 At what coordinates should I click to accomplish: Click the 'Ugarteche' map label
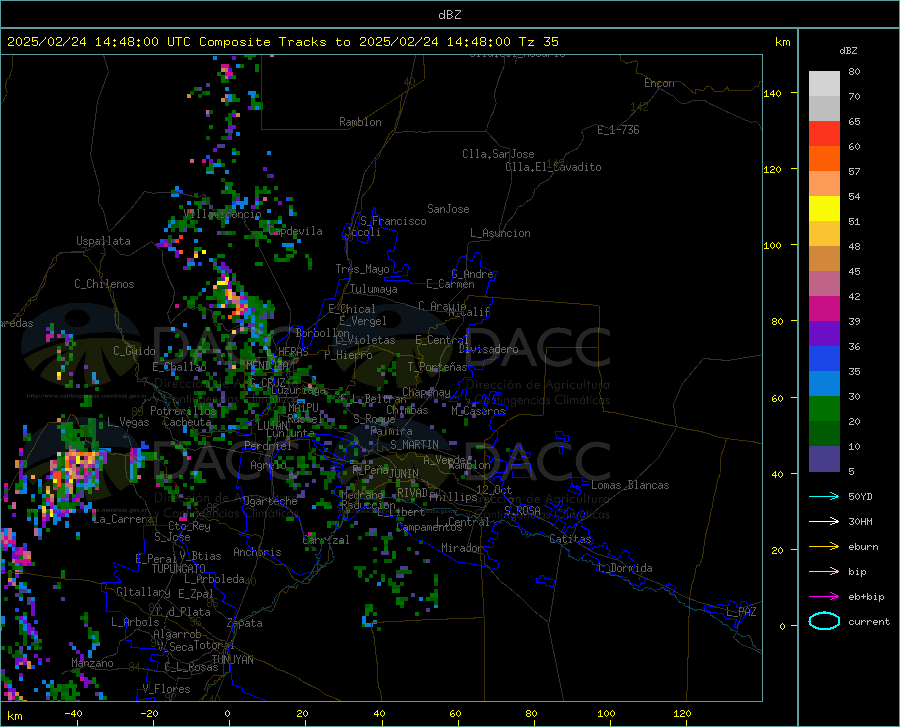pyautogui.click(x=270, y=501)
